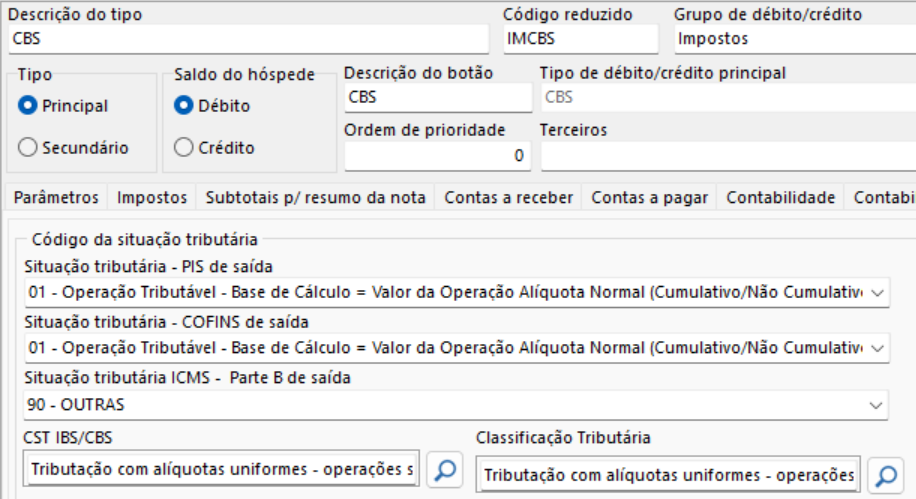Select the Principal type radio option
Screen dimensions: 916x499
[28, 105]
